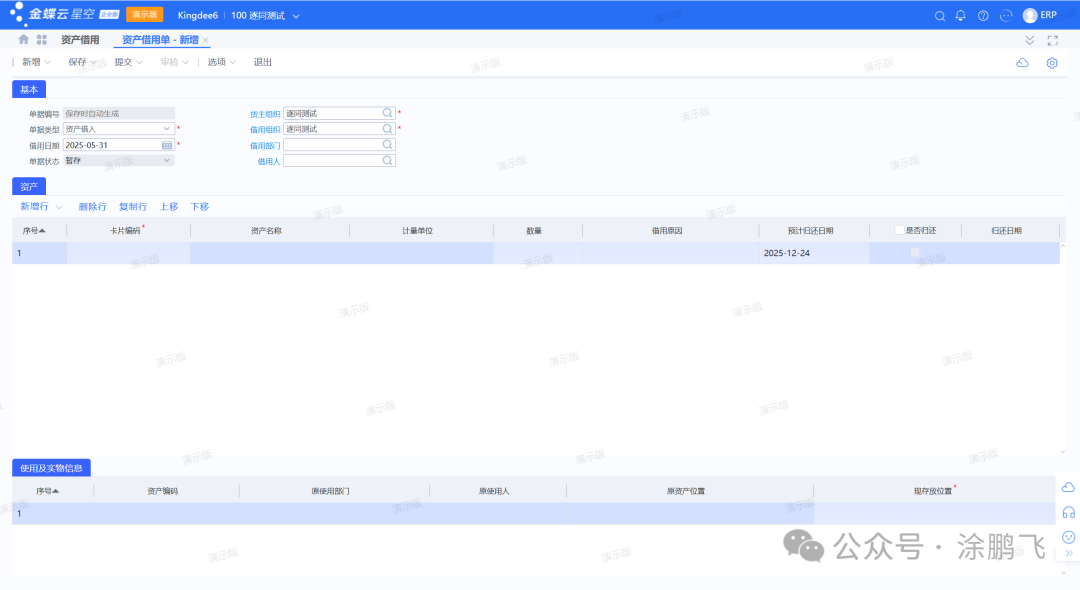Toggle the 是否归还 header checkbox
The height and width of the screenshot is (590, 1080).
coord(900,230)
